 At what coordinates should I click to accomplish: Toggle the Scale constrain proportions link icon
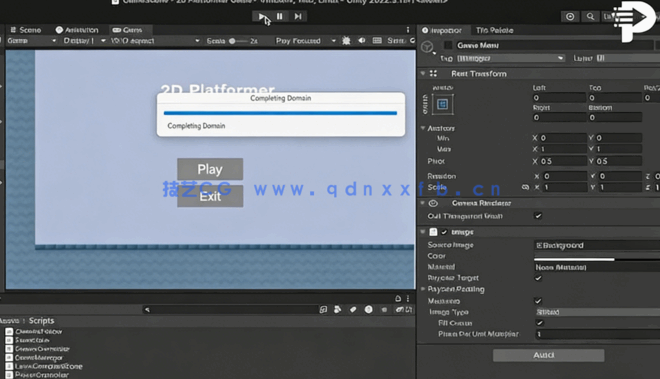pyautogui.click(x=525, y=187)
